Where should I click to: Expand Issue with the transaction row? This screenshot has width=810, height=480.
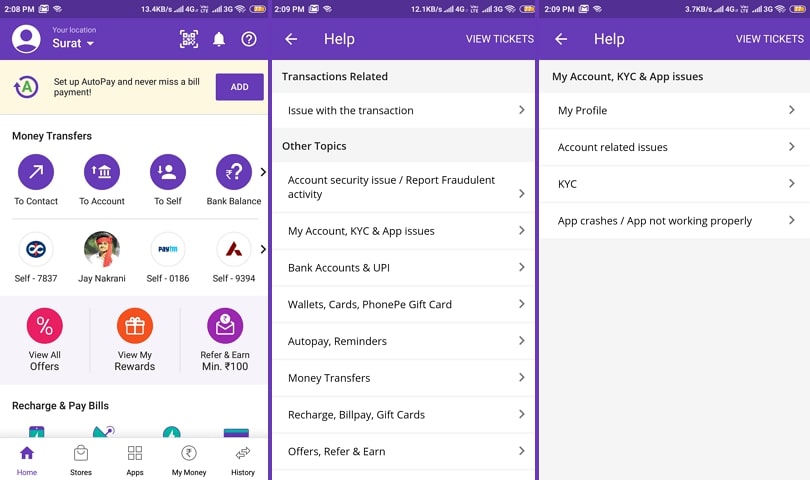405,110
